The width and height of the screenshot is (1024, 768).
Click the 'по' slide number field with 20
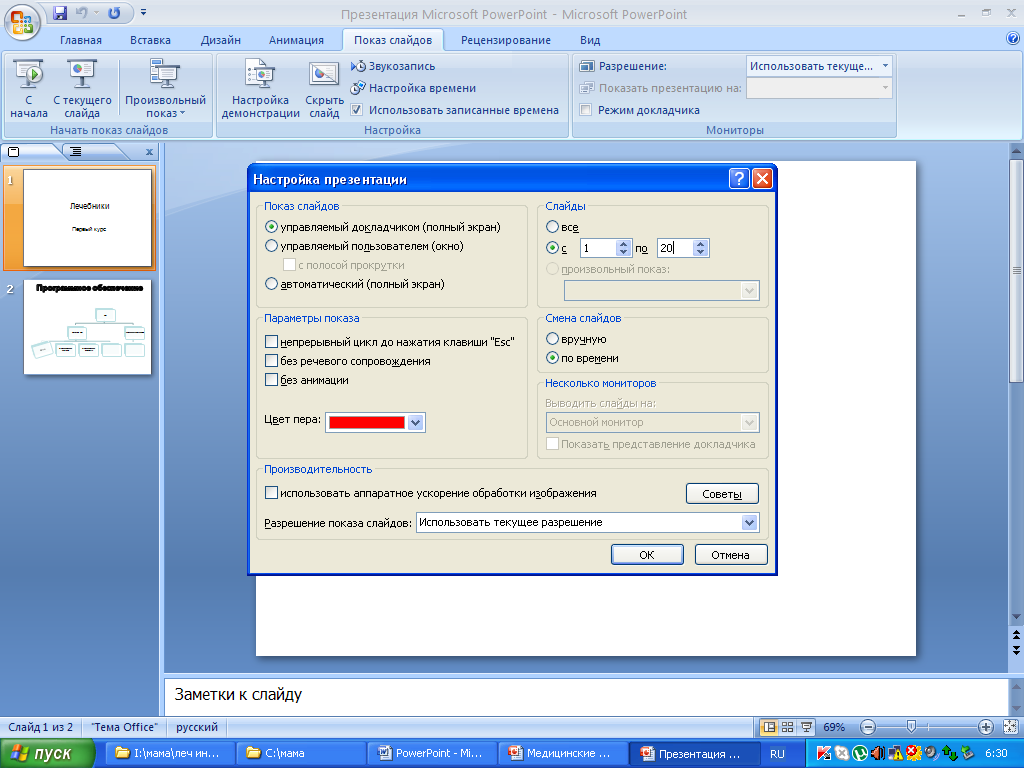pyautogui.click(x=675, y=248)
